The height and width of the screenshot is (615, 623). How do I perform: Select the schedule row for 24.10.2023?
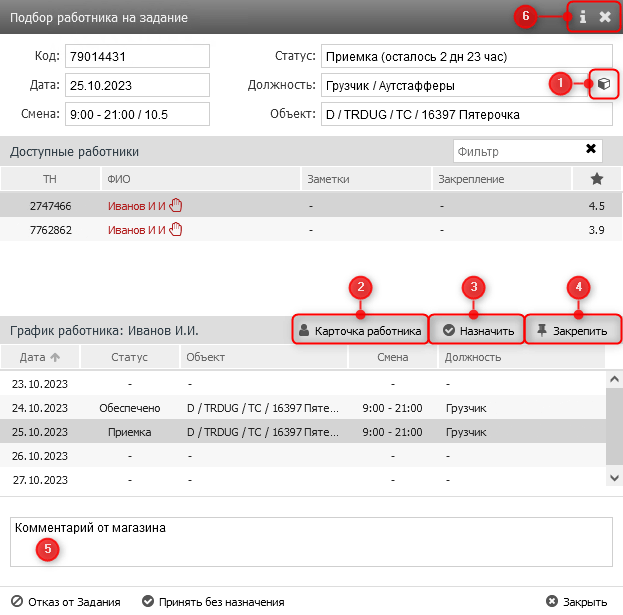(300, 408)
